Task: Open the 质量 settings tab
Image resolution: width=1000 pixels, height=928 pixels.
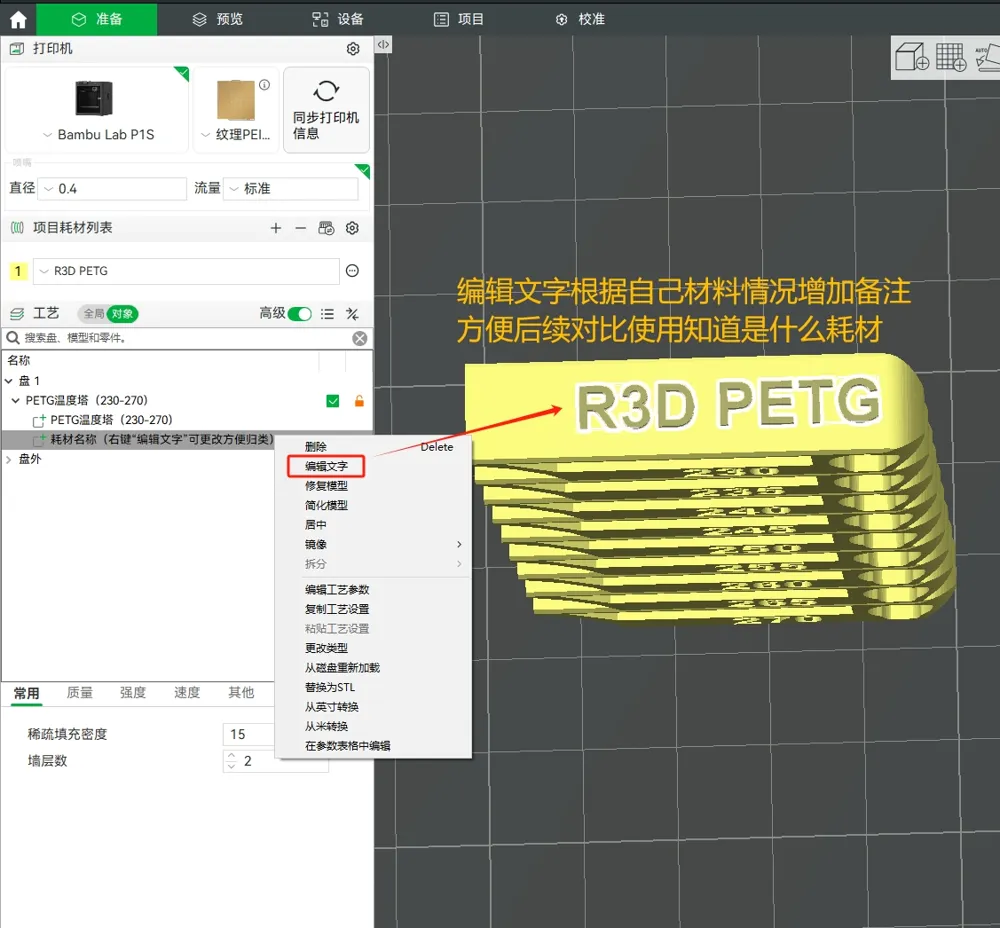Action: coord(80,693)
